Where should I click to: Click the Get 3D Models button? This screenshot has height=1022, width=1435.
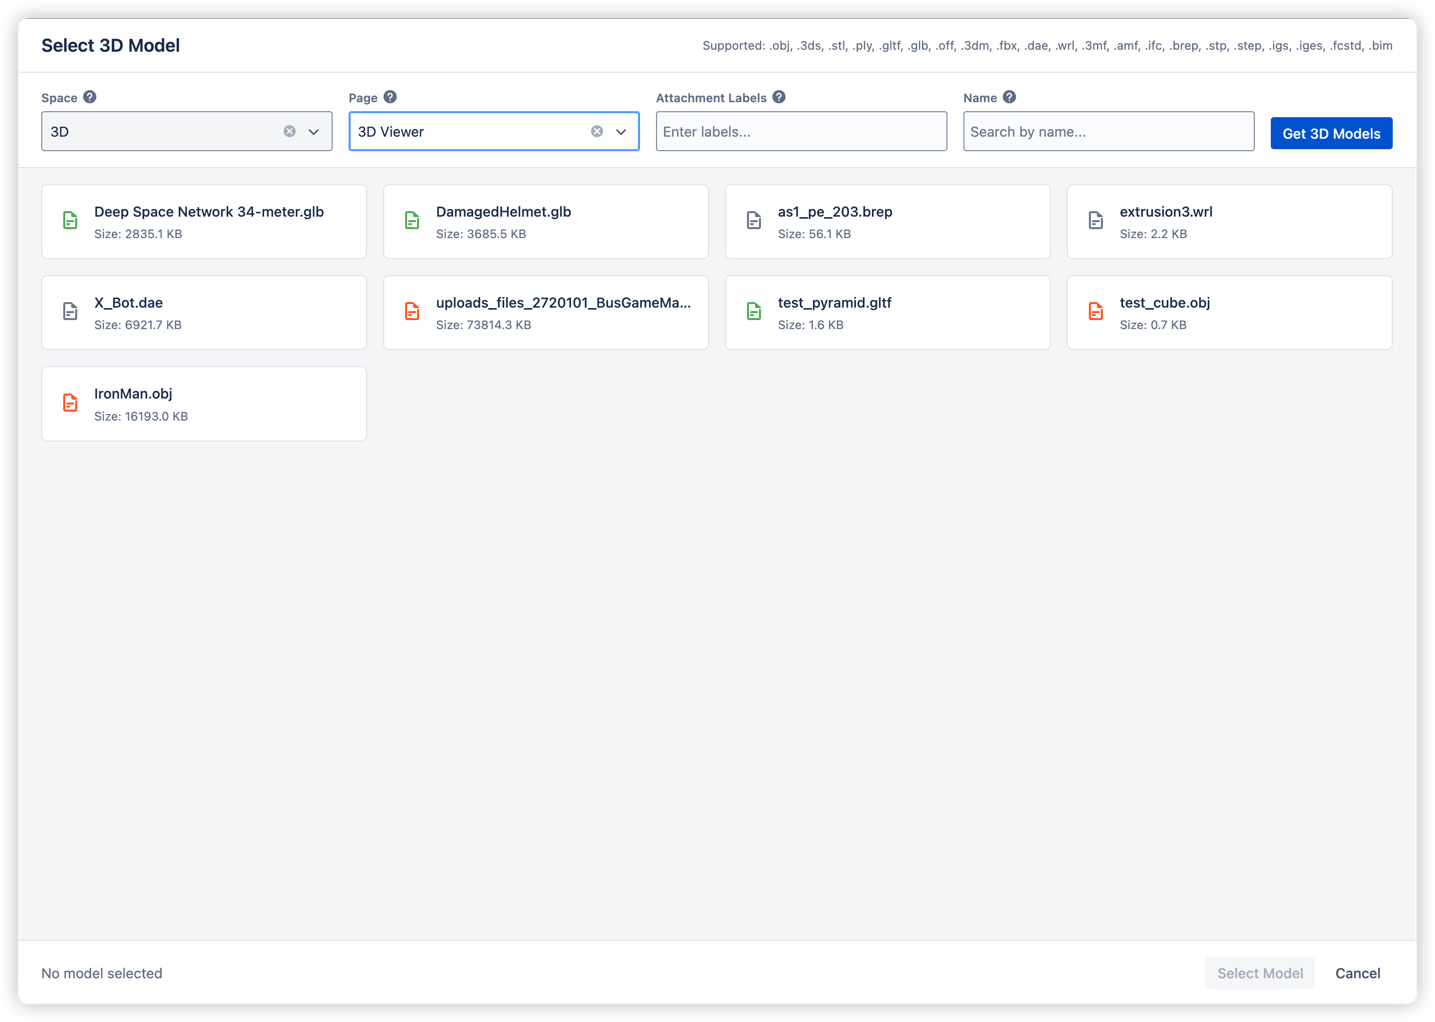(x=1331, y=132)
